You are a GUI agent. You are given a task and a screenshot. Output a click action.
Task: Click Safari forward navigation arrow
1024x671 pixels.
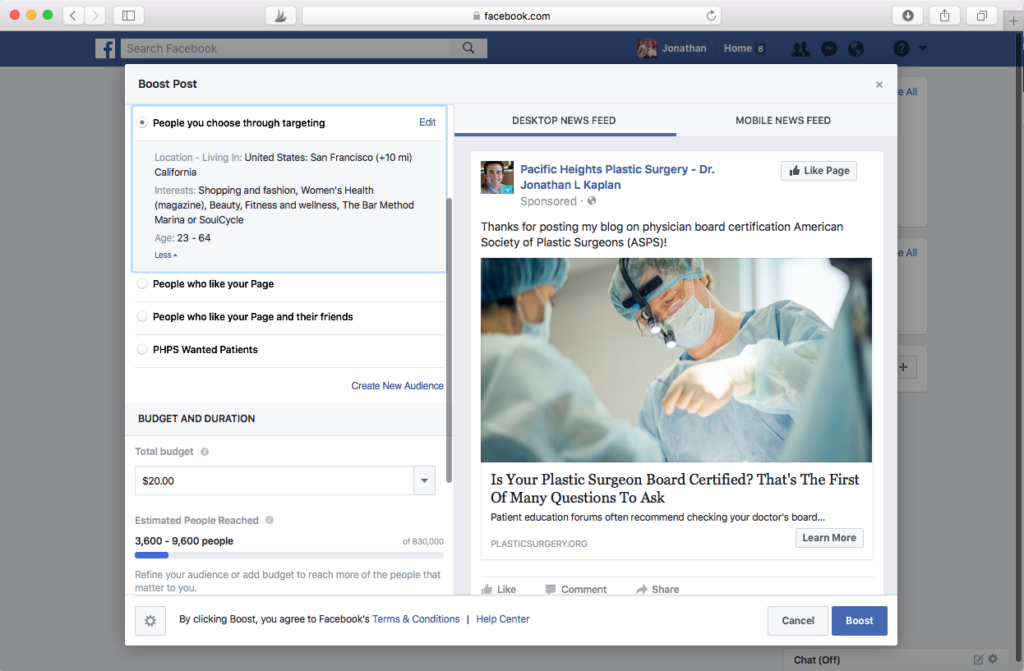pos(95,15)
